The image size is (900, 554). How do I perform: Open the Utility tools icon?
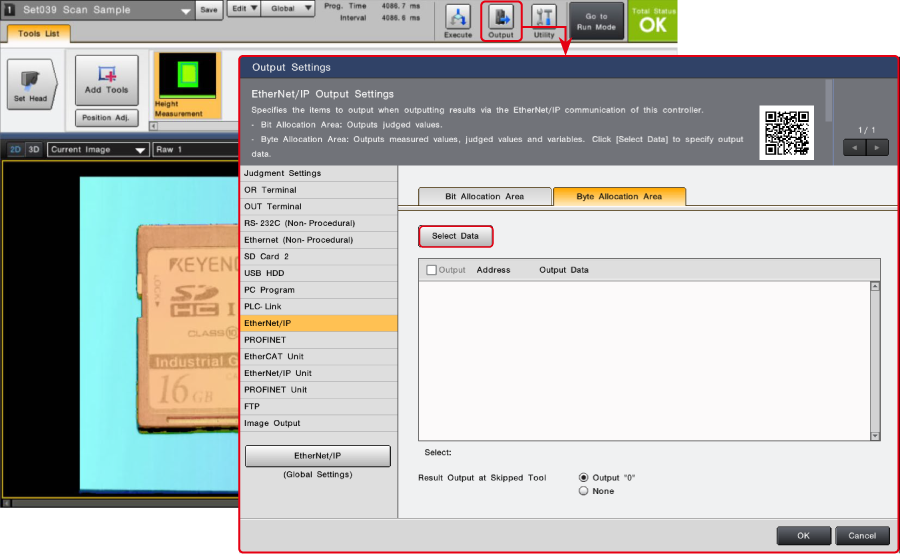(544, 21)
